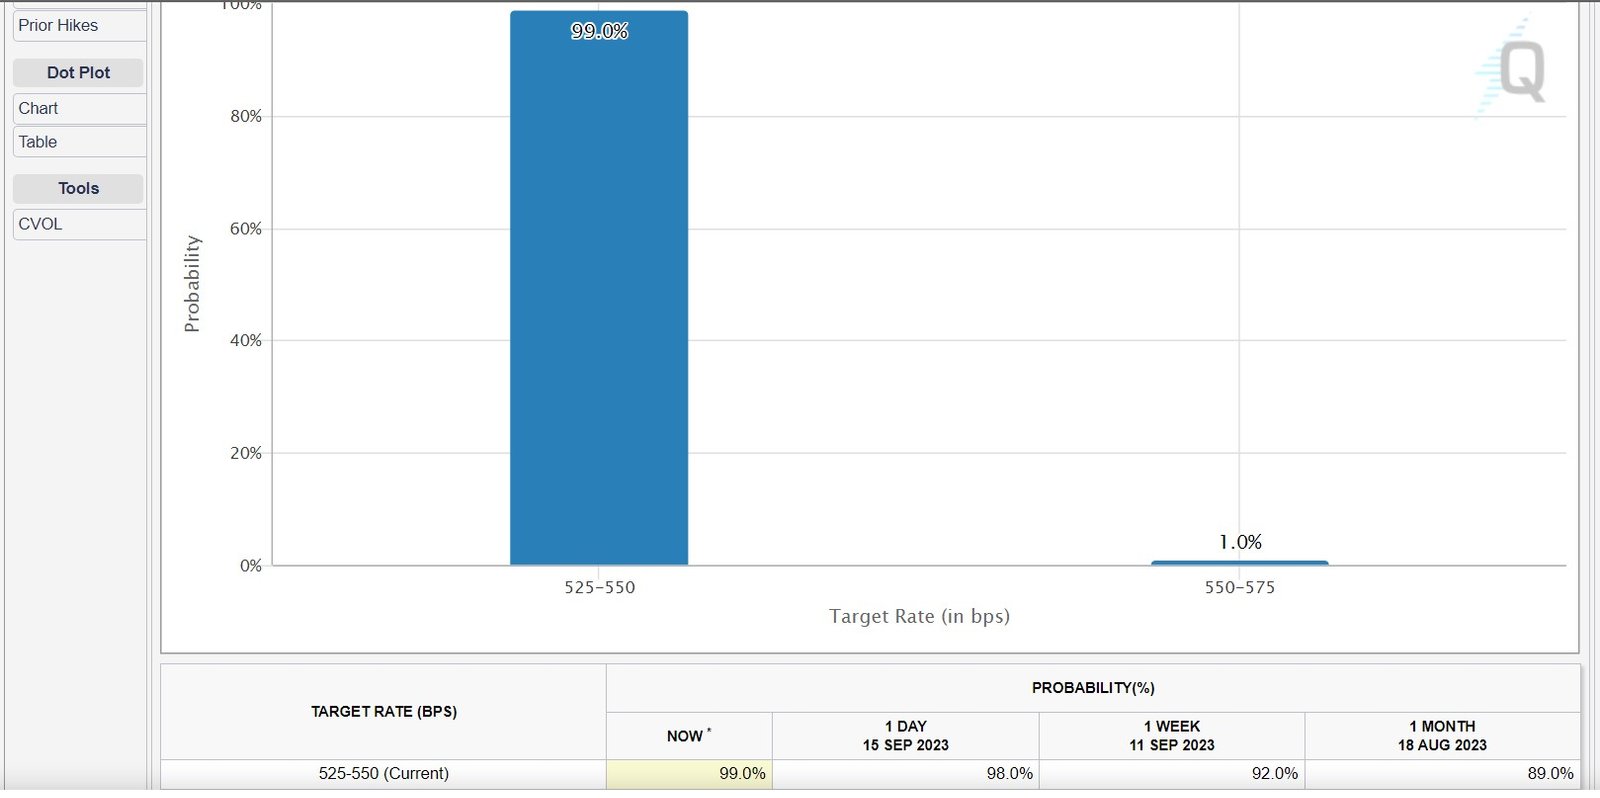The image size is (1600, 798).
Task: Select the 525-550 (Current) row label
Action: point(383,774)
